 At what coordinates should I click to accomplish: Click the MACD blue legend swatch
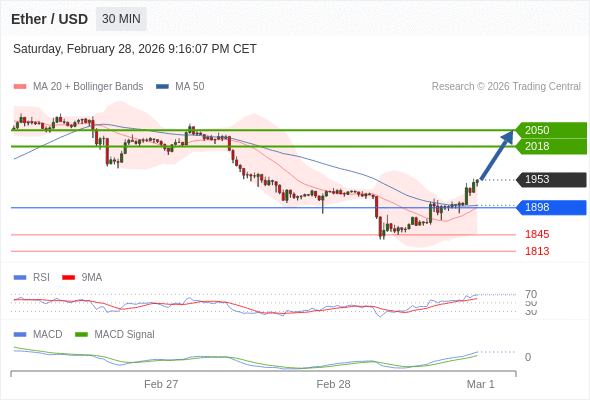coord(20,335)
